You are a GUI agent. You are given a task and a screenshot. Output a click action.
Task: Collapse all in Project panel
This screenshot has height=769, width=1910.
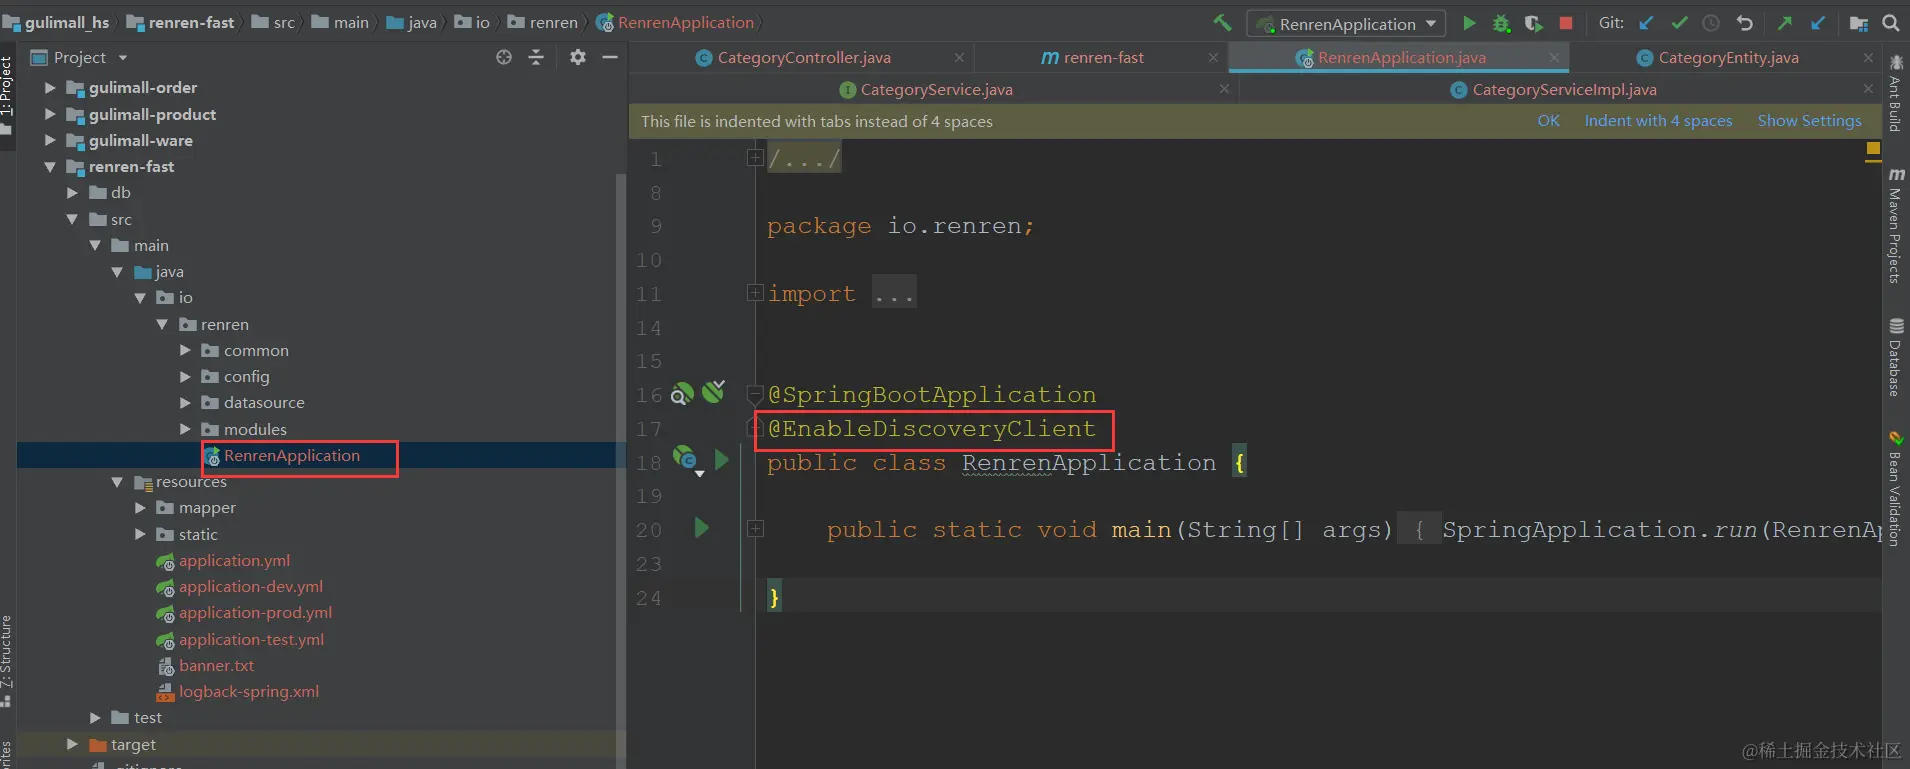pos(536,58)
